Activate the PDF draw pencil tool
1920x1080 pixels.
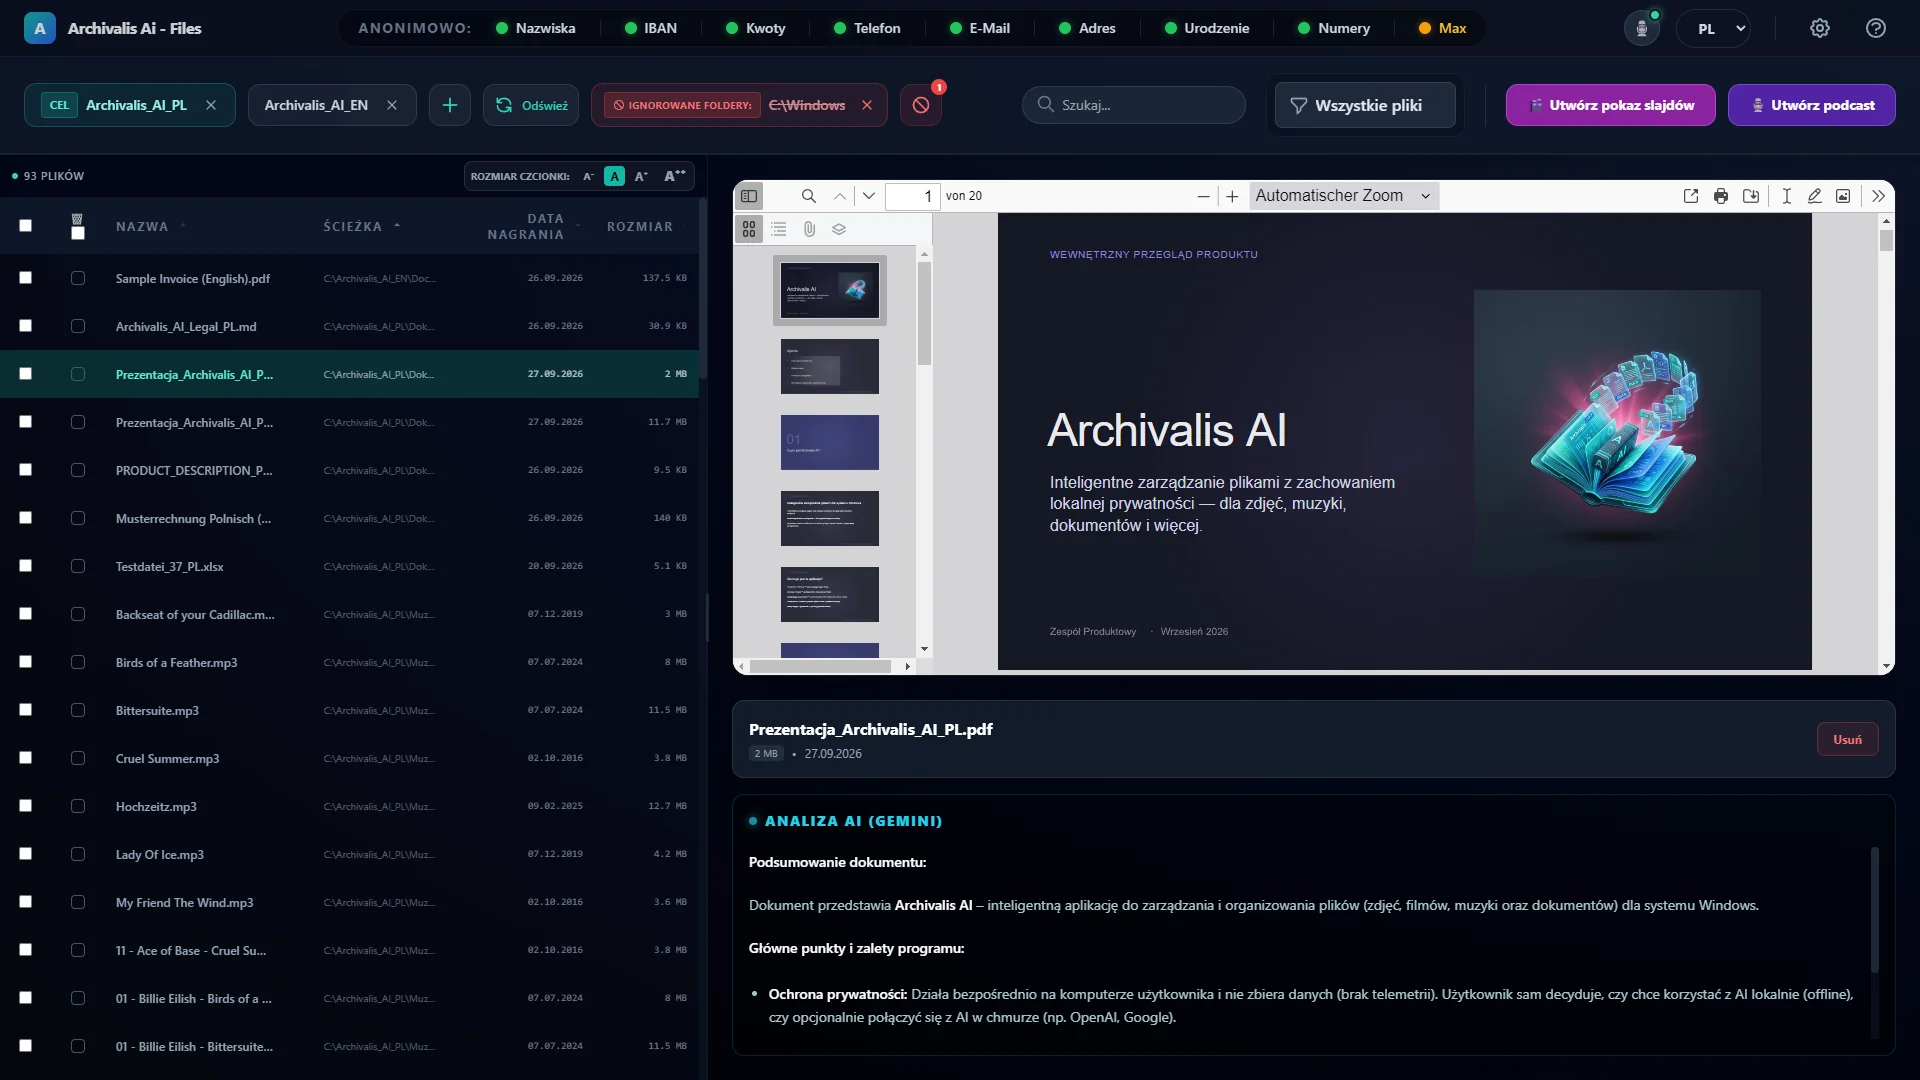coord(1814,196)
